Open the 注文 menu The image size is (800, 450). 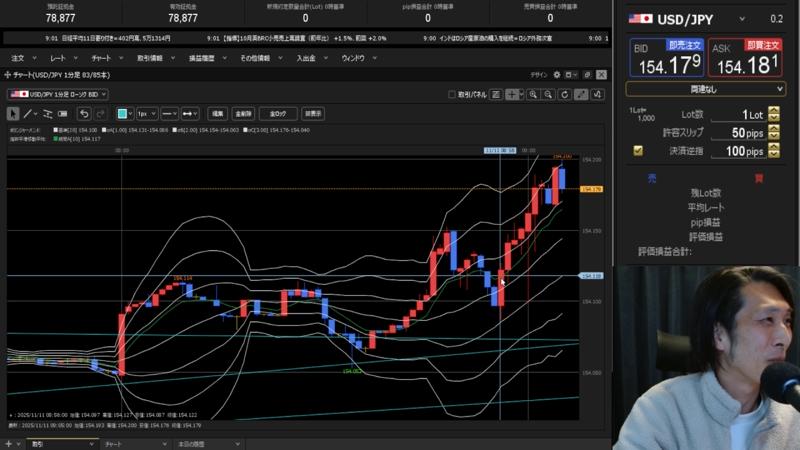[x=17, y=58]
